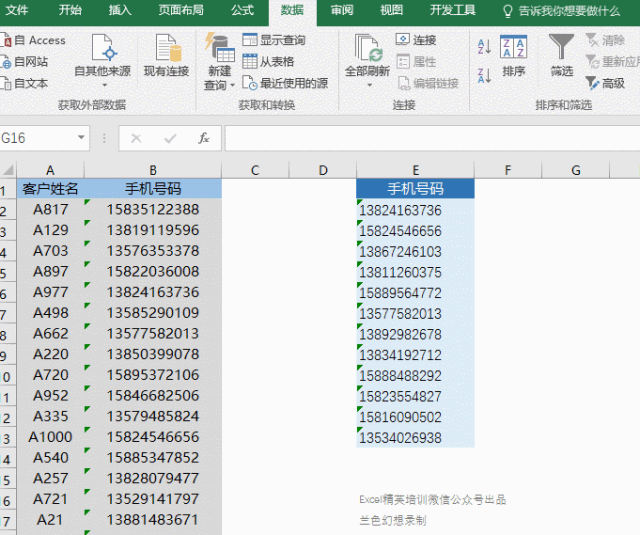The width and height of the screenshot is (640, 535).
Task: Select column E cell 13534026938
Action: click(x=416, y=438)
